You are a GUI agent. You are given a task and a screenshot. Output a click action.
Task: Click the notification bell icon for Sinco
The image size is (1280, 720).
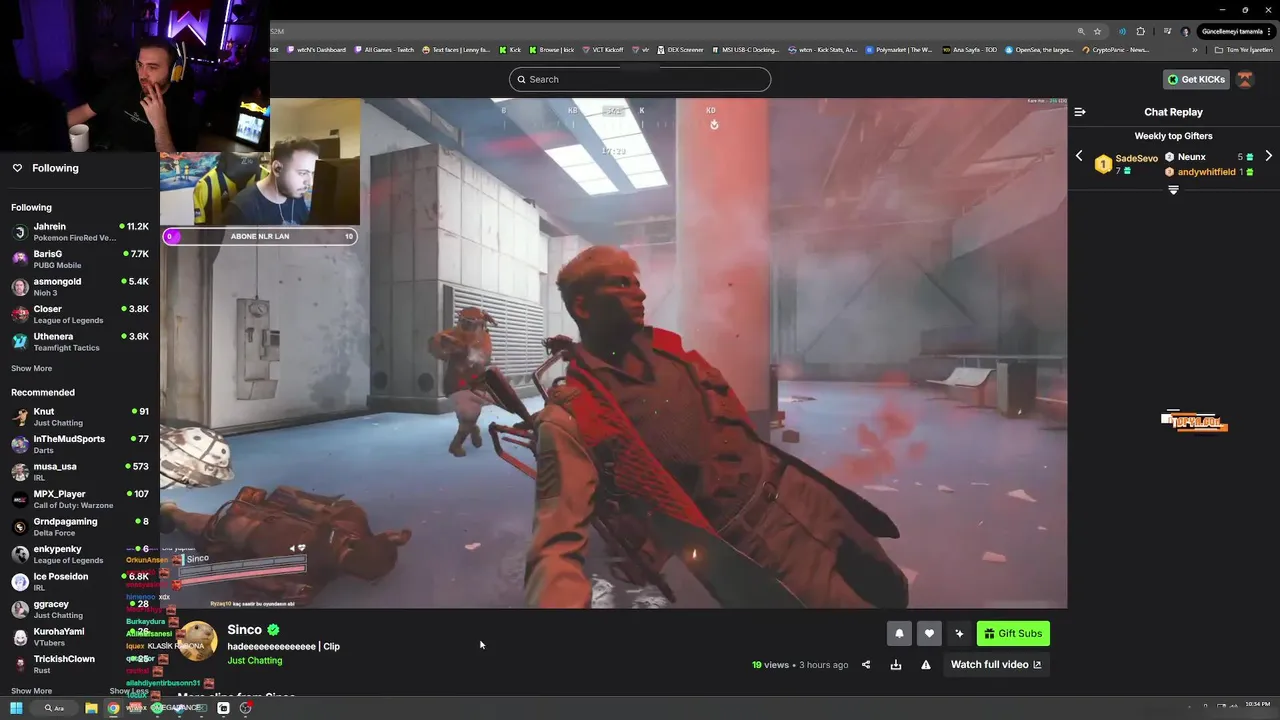899,633
